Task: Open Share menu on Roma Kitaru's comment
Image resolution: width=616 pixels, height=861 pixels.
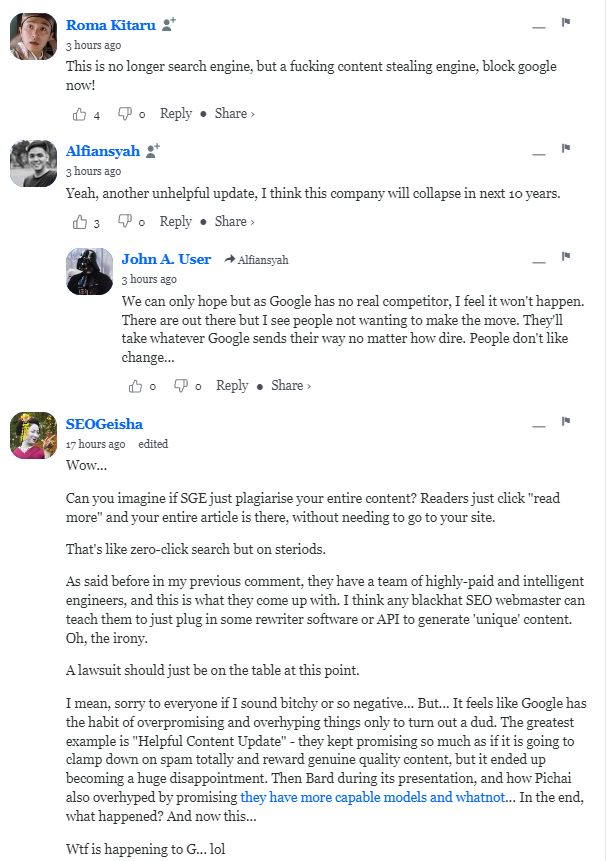Action: [234, 114]
